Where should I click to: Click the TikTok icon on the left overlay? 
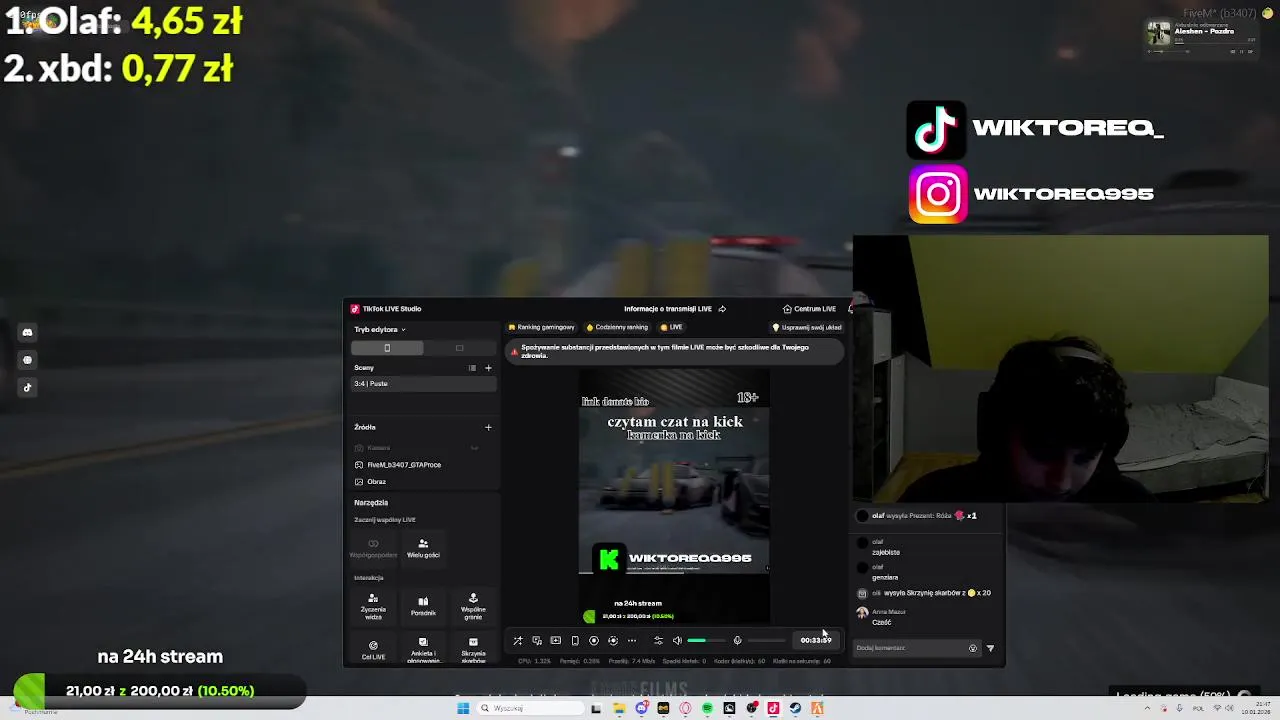click(x=27, y=388)
